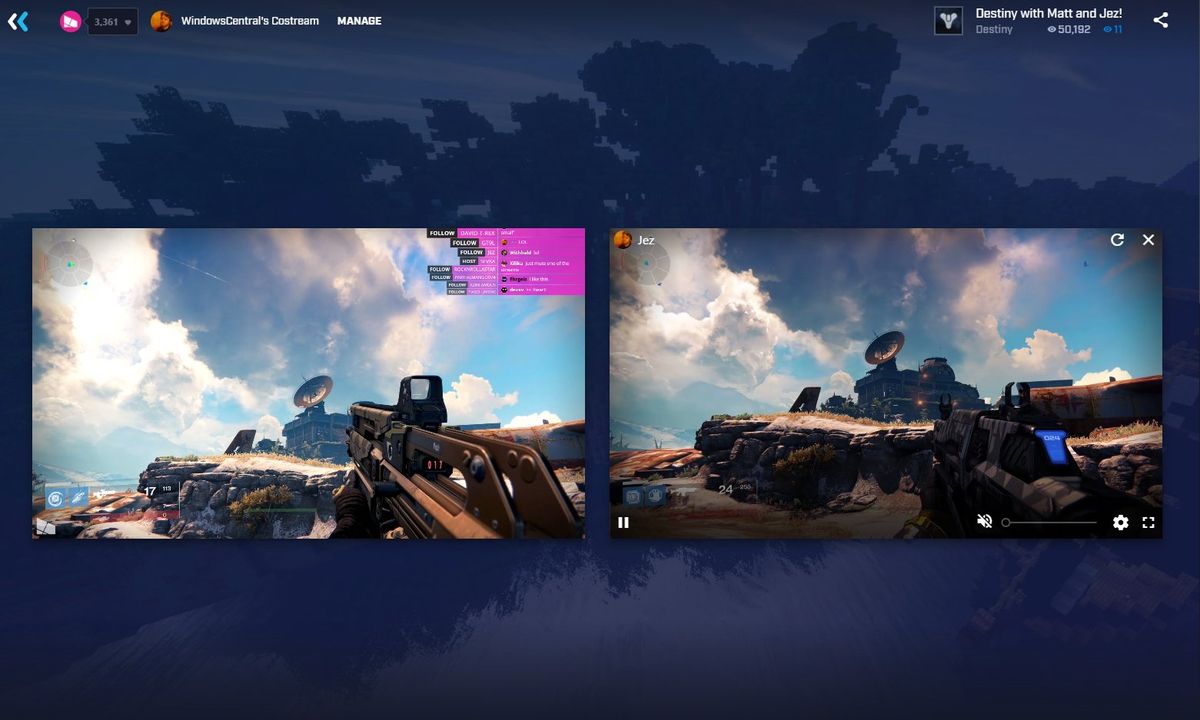The image size is (1200, 720).
Task: Click the pink sparks icon beside 3,361
Action: tap(68, 20)
